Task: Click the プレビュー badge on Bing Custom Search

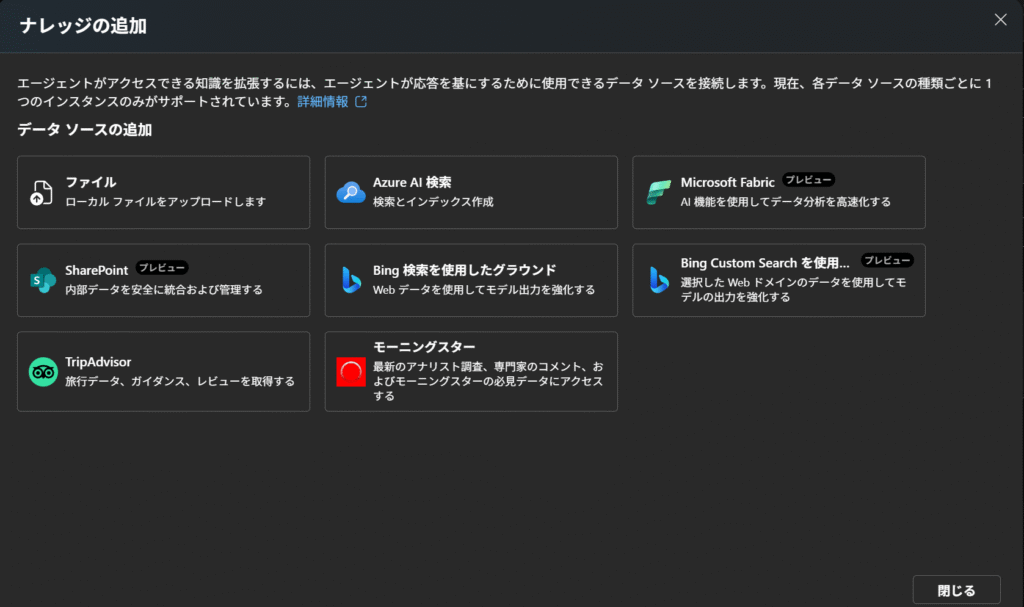Action: (887, 260)
